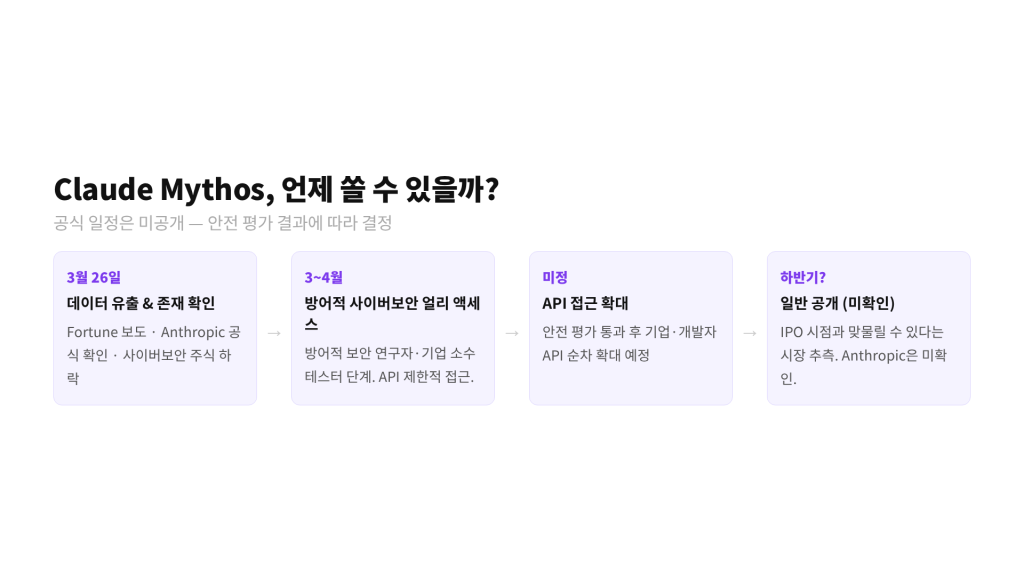This screenshot has width=1024, height=576.
Task: Click the '안전 평가 통과 후 기업·개발자' line
Action: pyautogui.click(x=629, y=332)
